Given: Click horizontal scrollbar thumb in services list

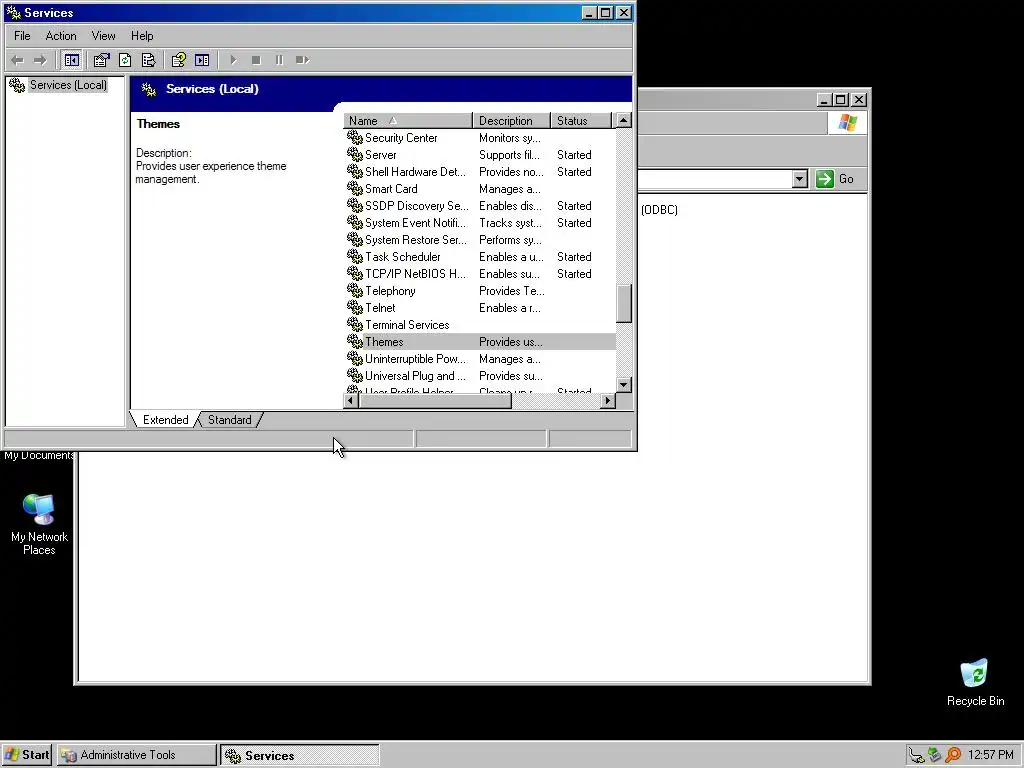Looking at the screenshot, I should tap(435, 400).
